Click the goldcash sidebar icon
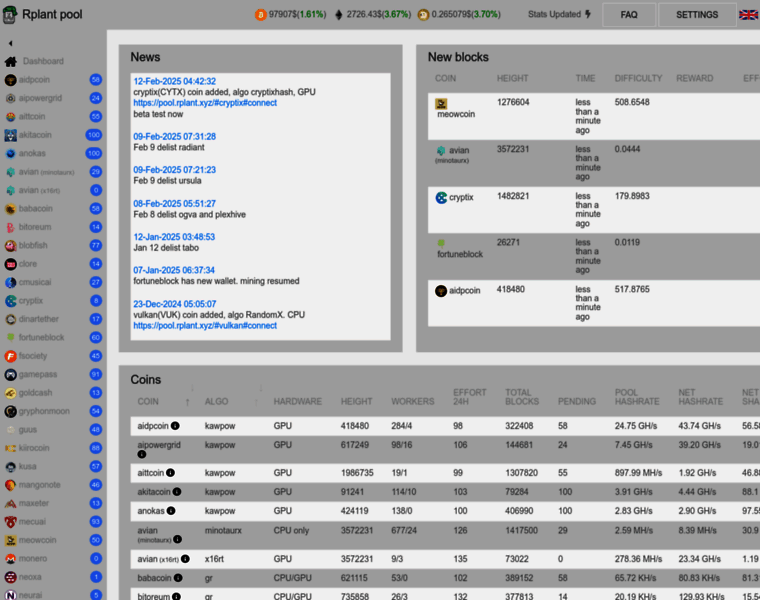The height and width of the screenshot is (600, 760). tap(10, 393)
